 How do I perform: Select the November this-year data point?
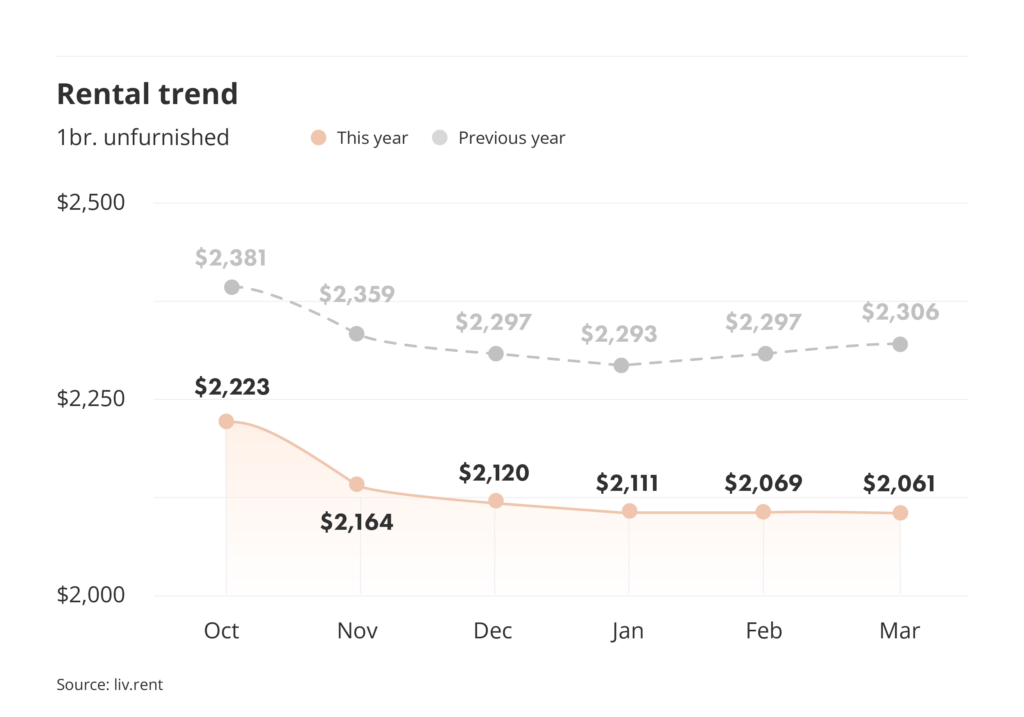(x=356, y=484)
